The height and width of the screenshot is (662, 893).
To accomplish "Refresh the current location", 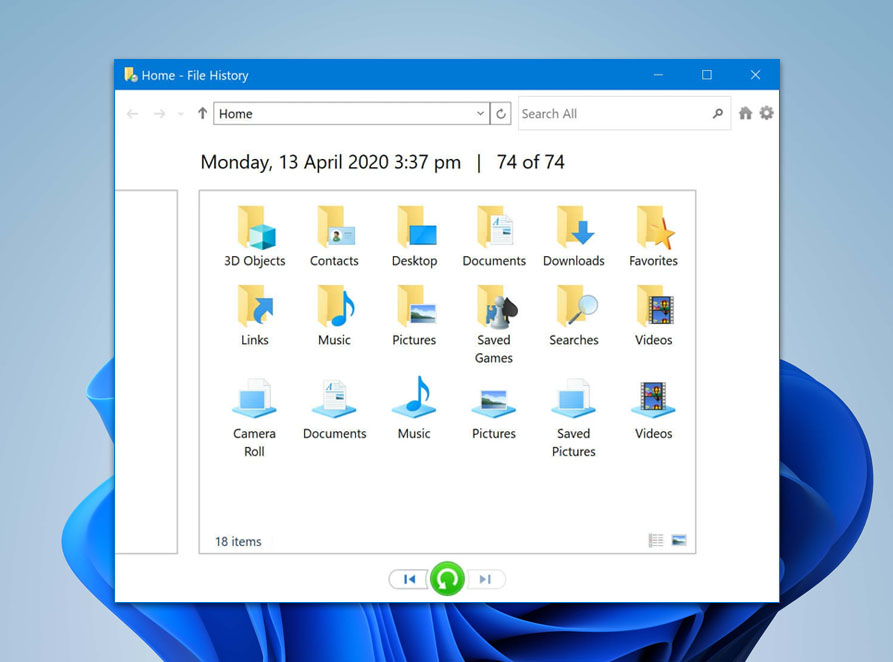I will pos(501,113).
